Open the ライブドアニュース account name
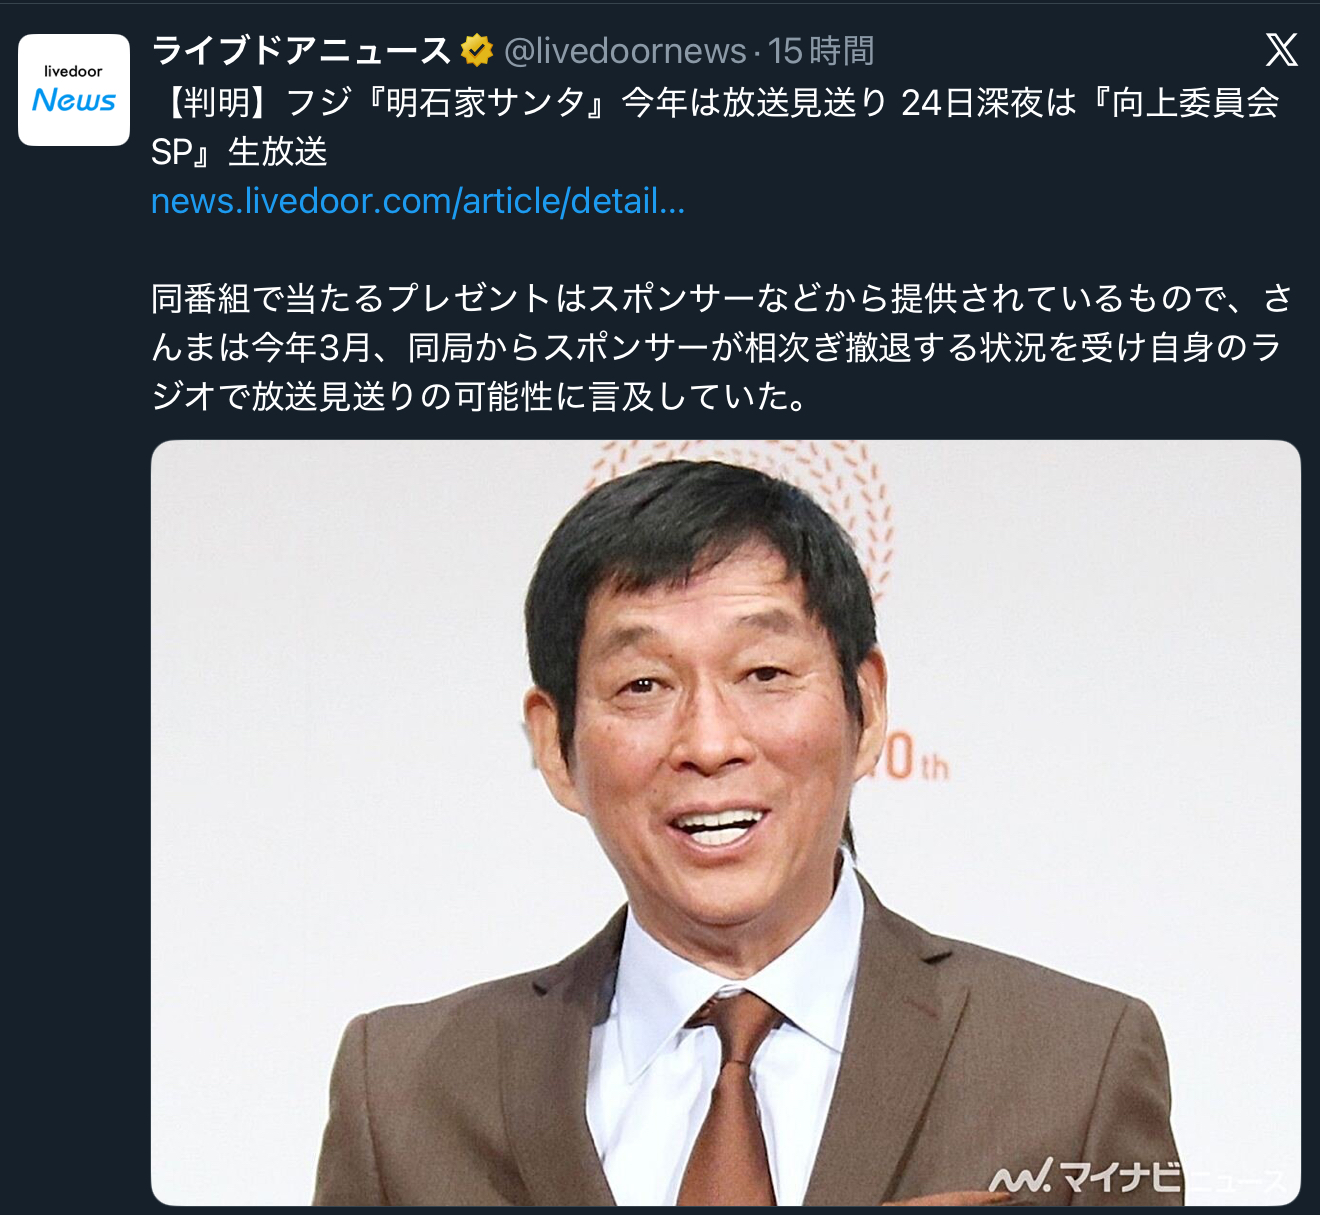This screenshot has height=1215, width=1320. [x=301, y=50]
